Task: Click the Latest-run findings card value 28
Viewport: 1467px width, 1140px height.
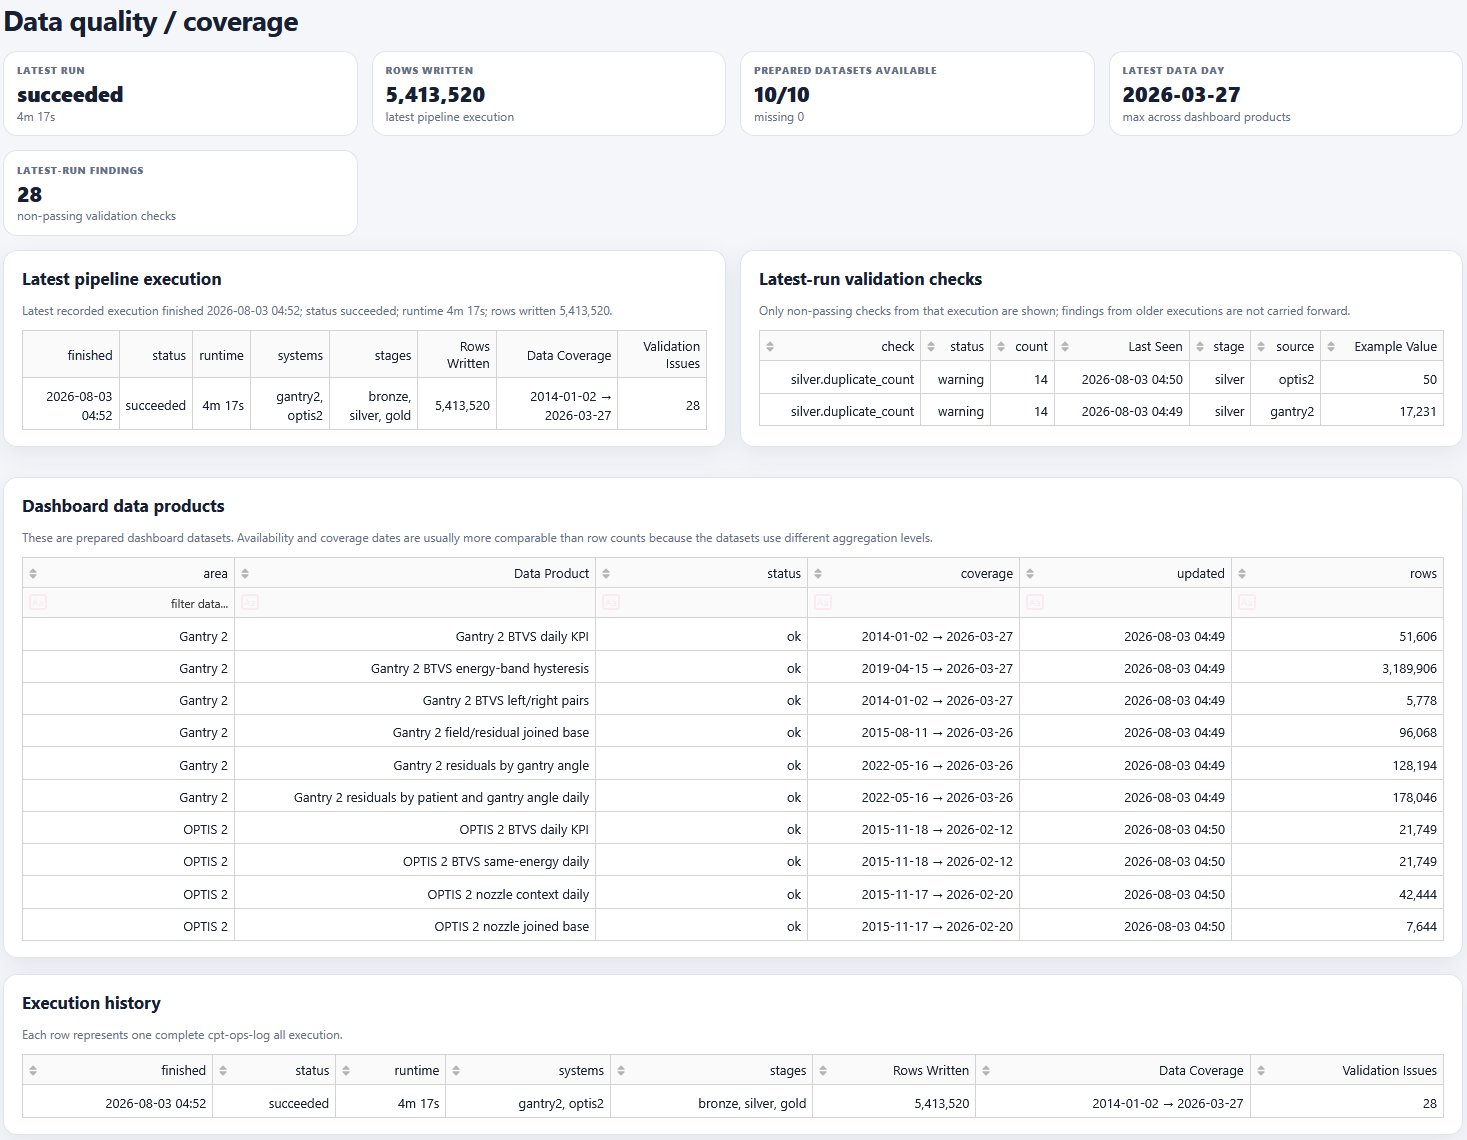Action: click(x=30, y=195)
